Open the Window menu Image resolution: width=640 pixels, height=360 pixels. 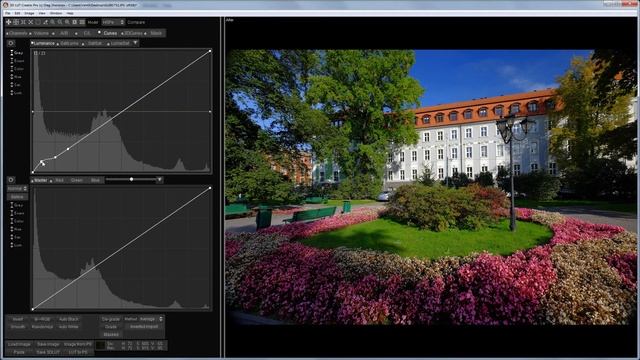[x=56, y=13]
